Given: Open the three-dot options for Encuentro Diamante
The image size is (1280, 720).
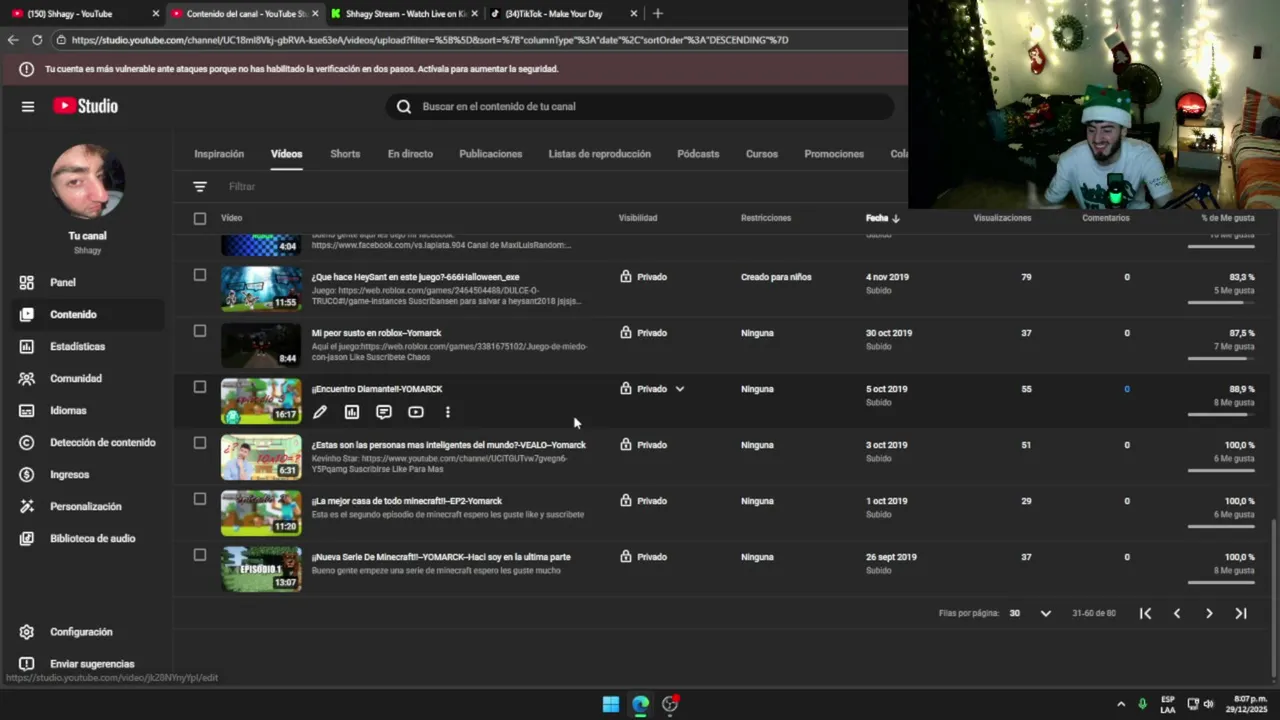Looking at the screenshot, I should [x=447, y=412].
